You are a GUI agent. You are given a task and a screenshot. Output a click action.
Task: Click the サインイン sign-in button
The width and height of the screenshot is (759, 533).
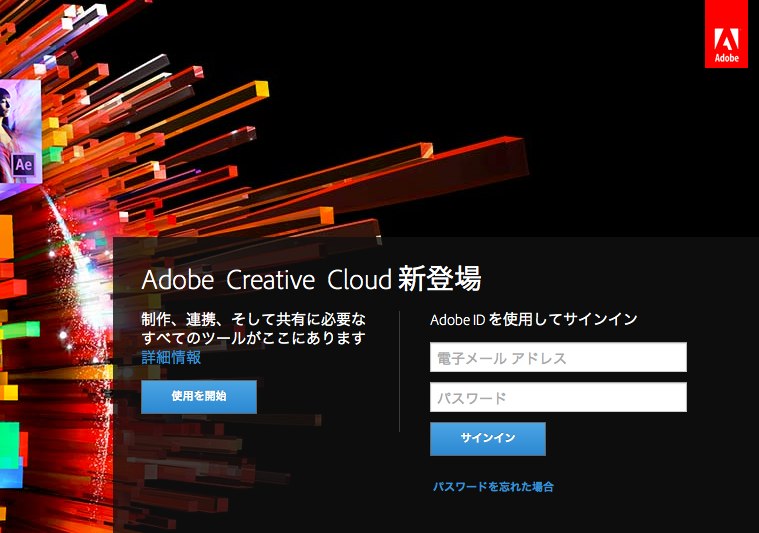488,439
